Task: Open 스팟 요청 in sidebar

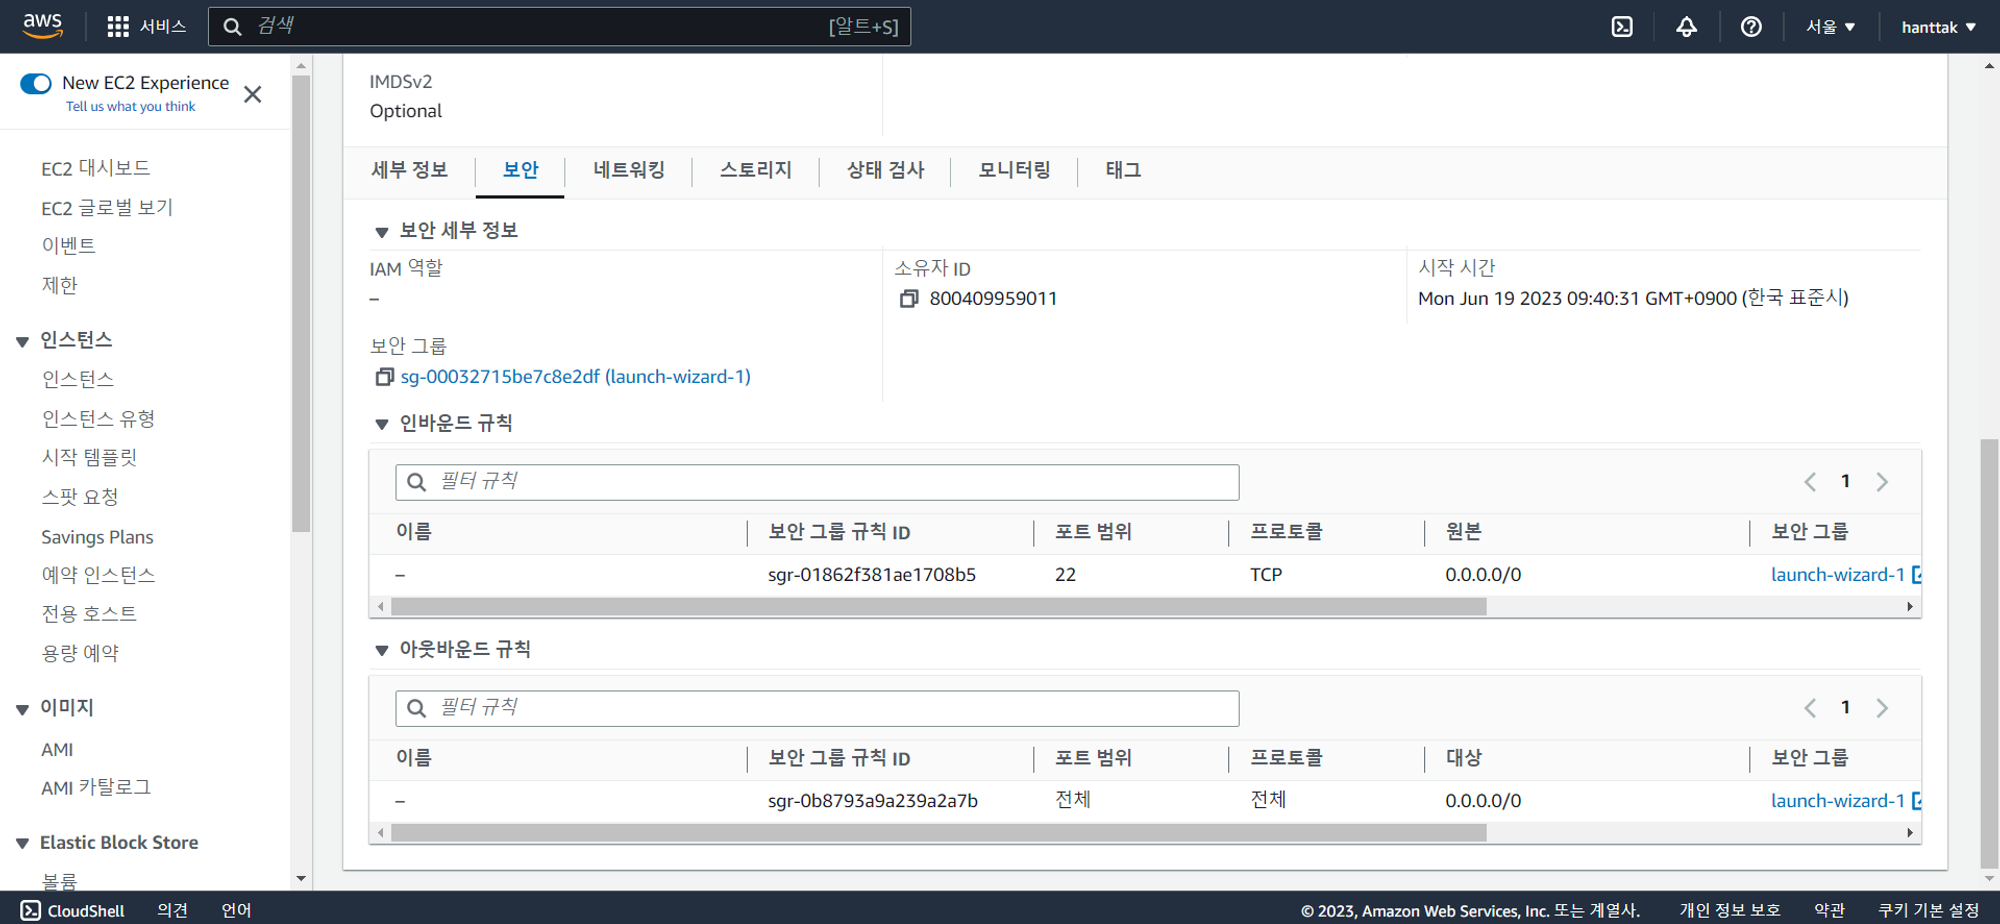Action: coord(80,497)
